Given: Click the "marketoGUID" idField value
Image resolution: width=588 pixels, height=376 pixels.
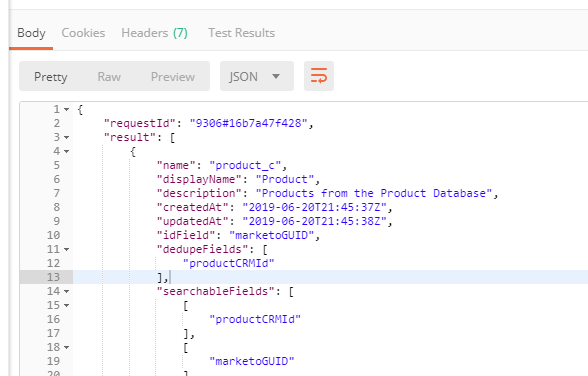Looking at the screenshot, I should 271,235.
